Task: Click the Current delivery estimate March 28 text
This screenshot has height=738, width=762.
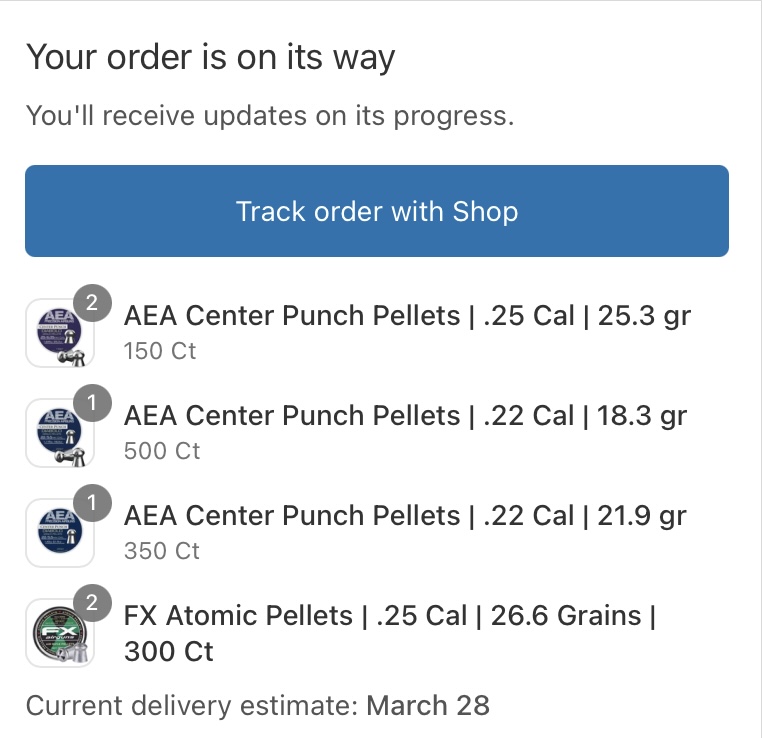Action: (x=258, y=705)
